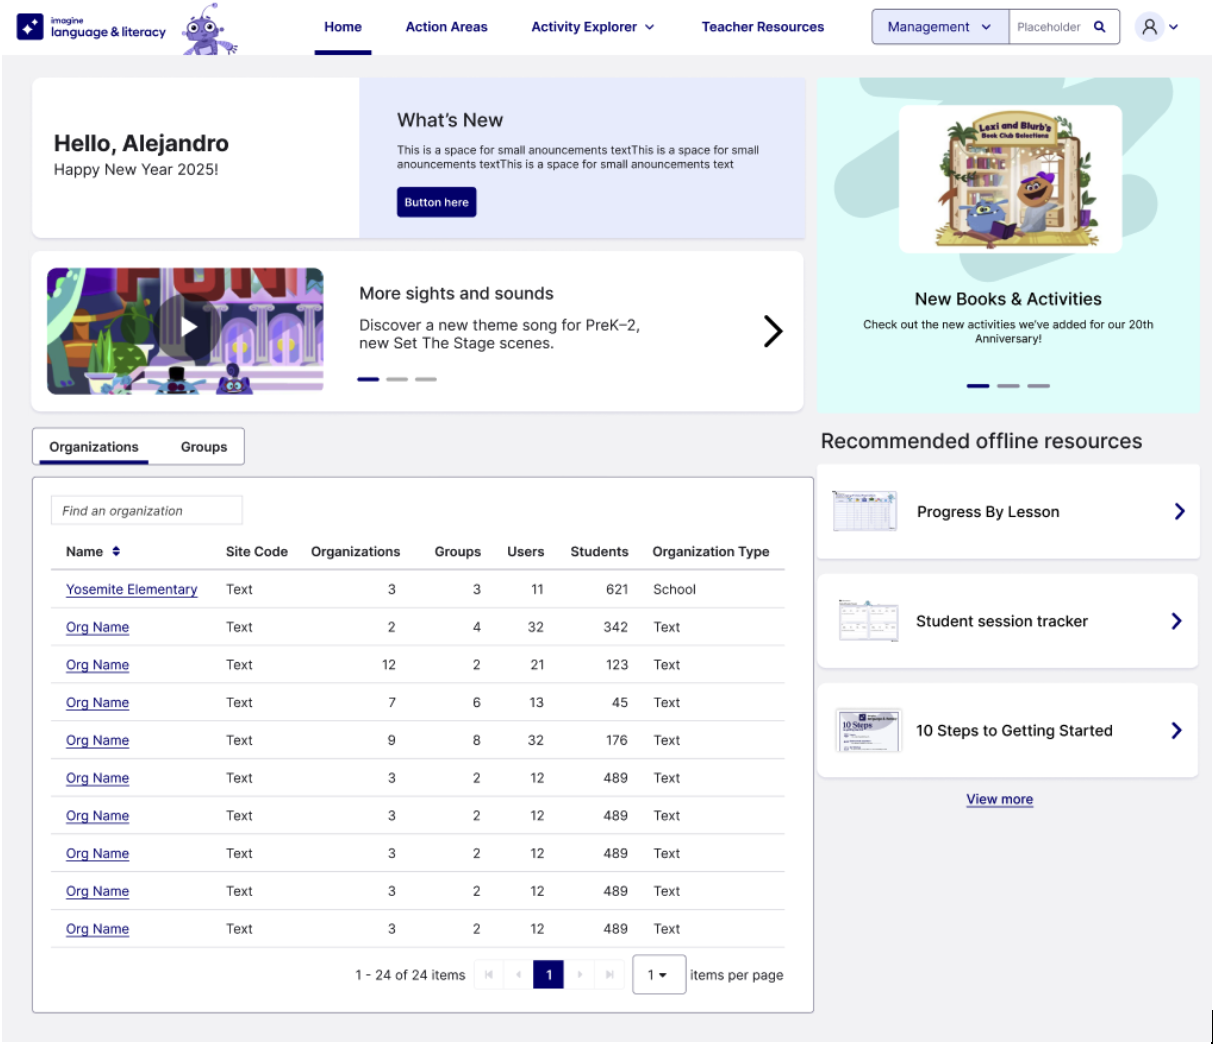Click the 10 Steps to Getting Started arrow
This screenshot has width=1218, height=1044.
click(x=1176, y=731)
